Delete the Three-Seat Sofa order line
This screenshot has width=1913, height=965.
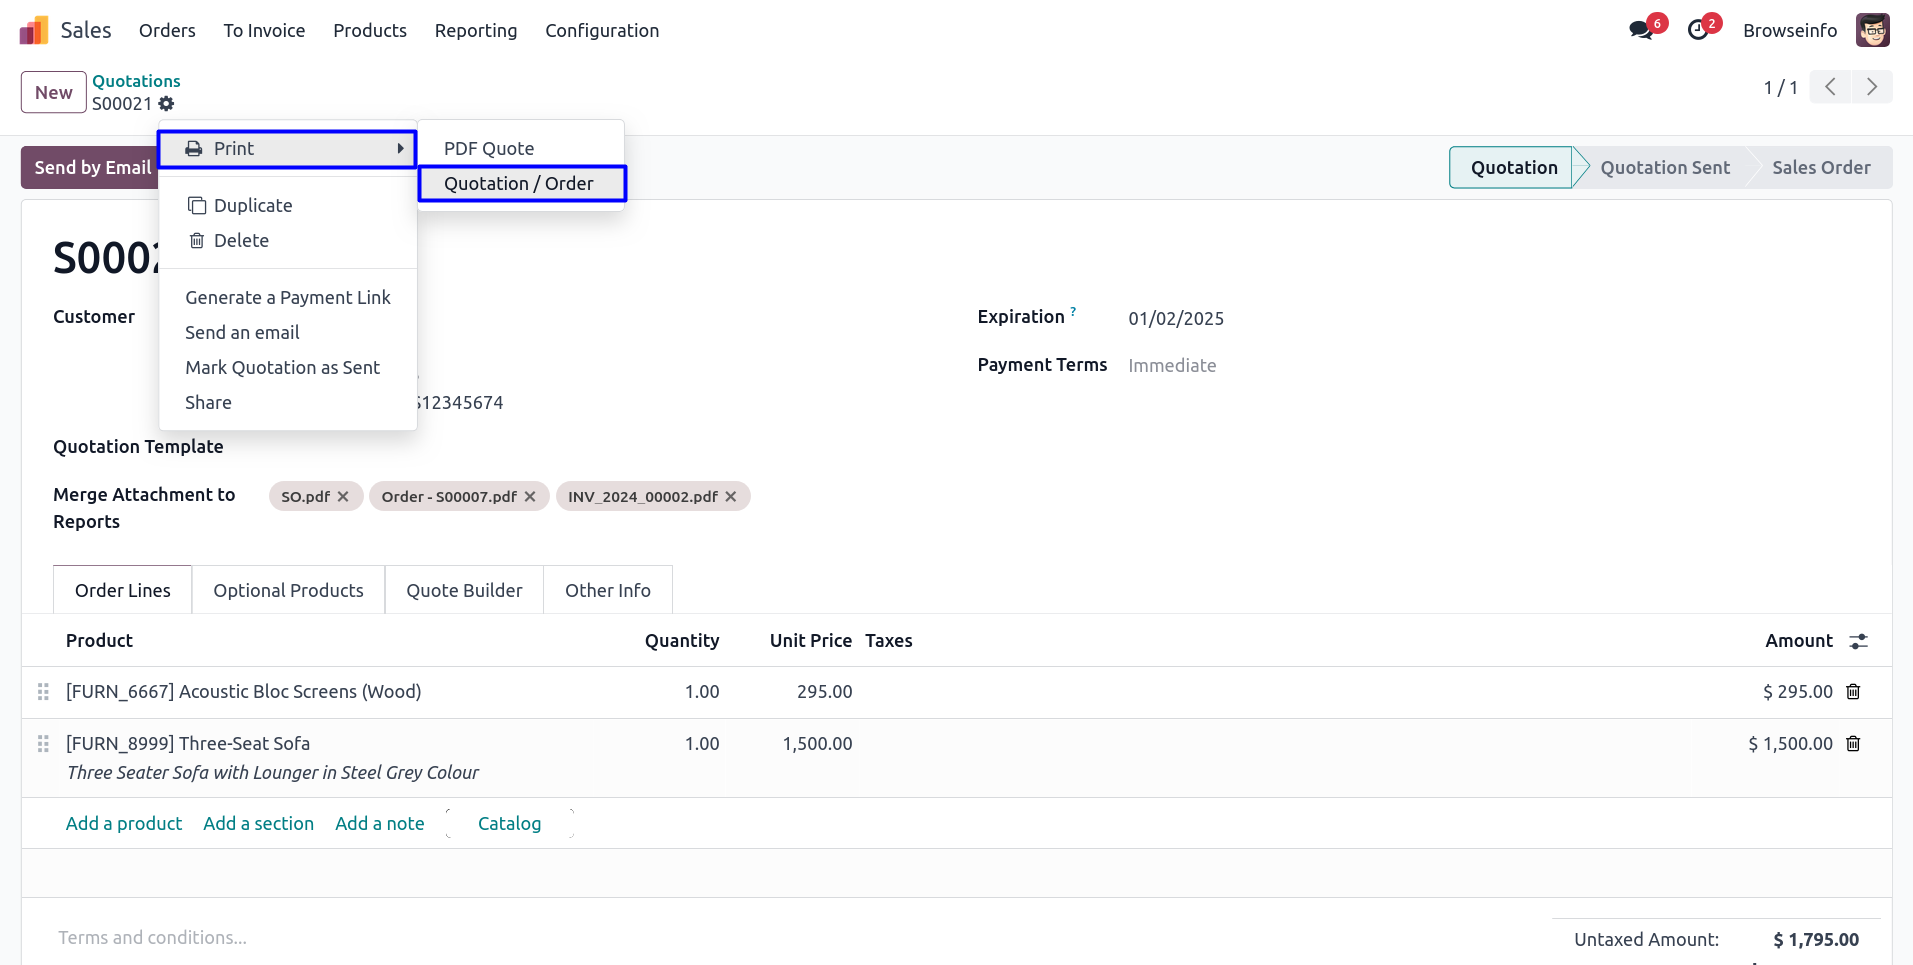[1853, 744]
